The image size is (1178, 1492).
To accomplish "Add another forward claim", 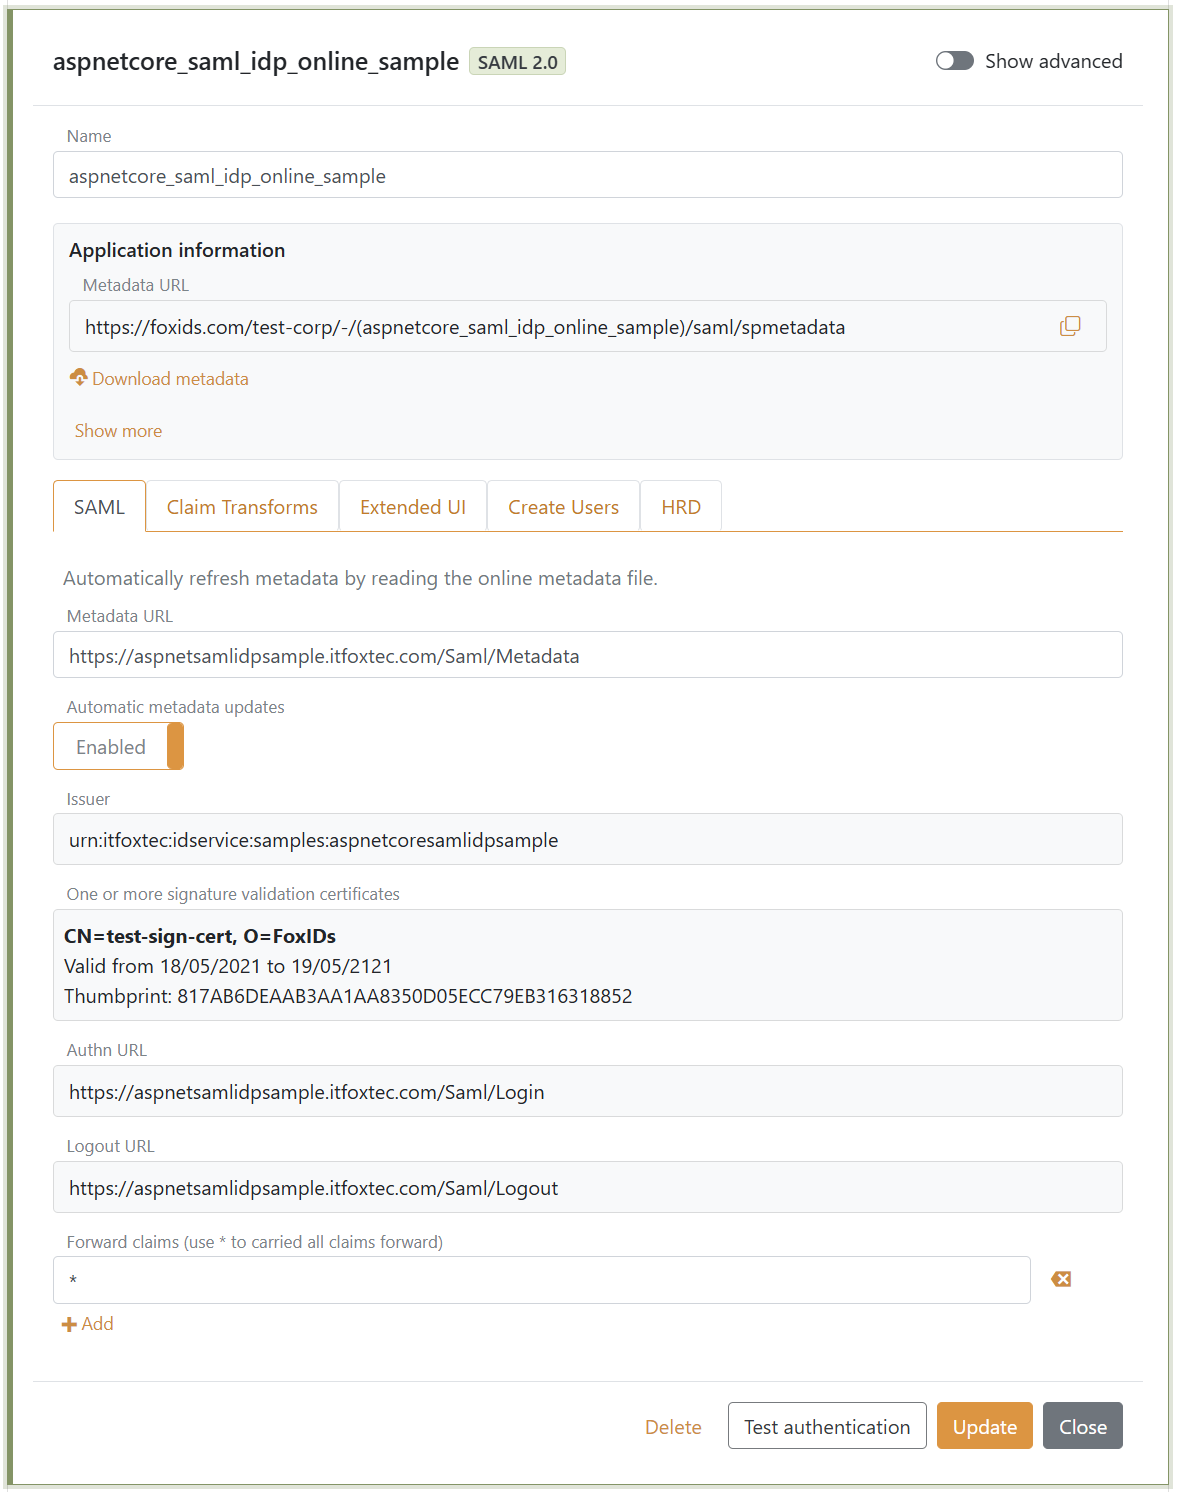I will (88, 1324).
